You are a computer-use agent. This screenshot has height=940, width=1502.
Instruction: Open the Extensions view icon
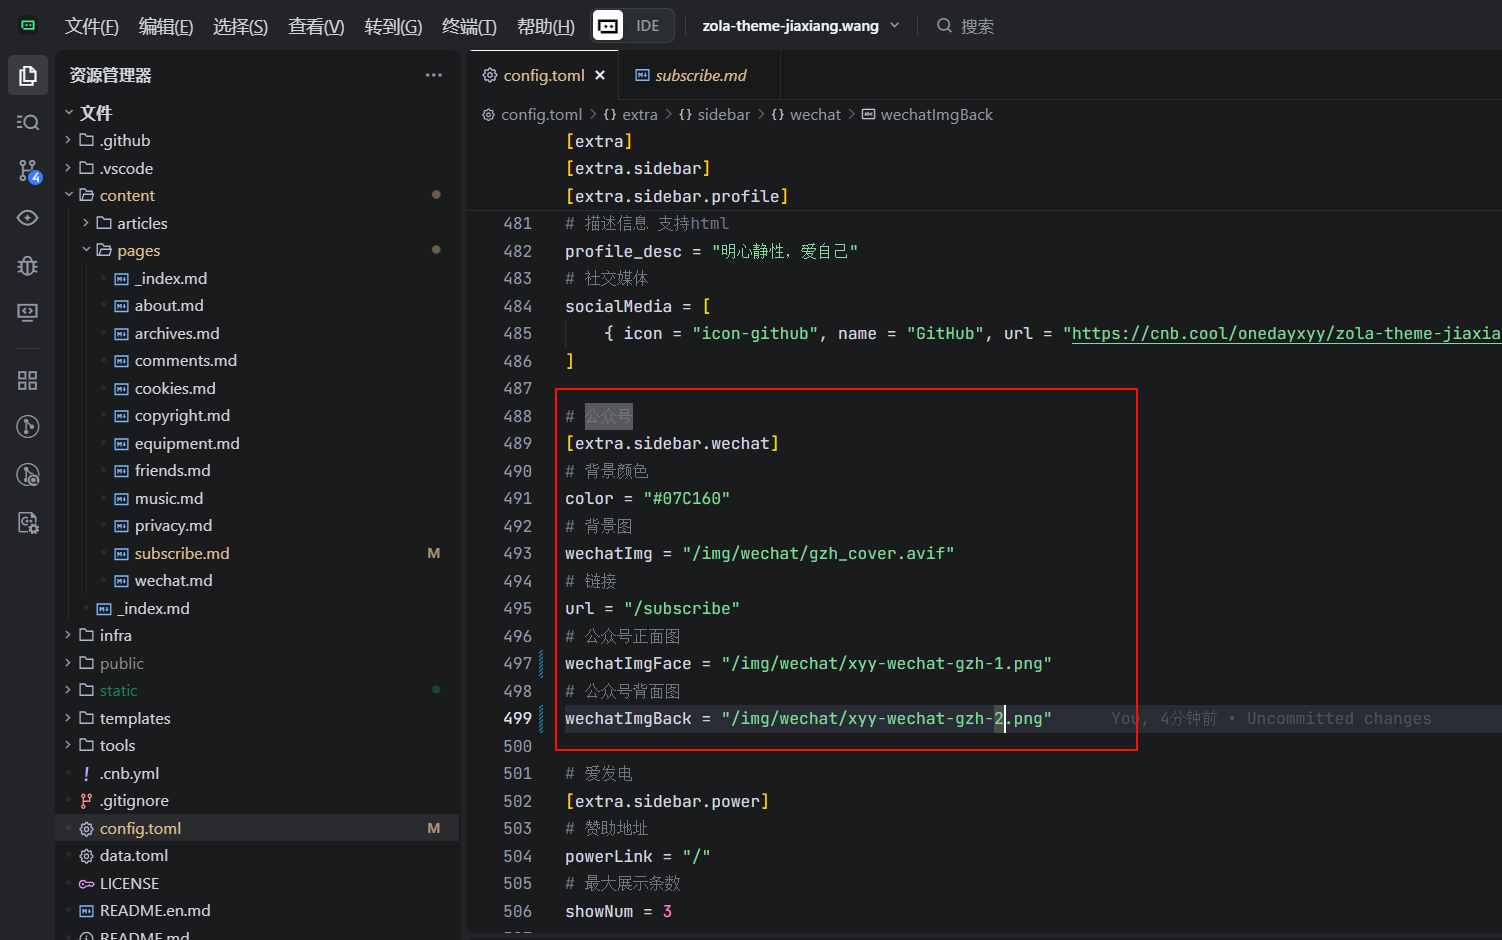coord(28,380)
